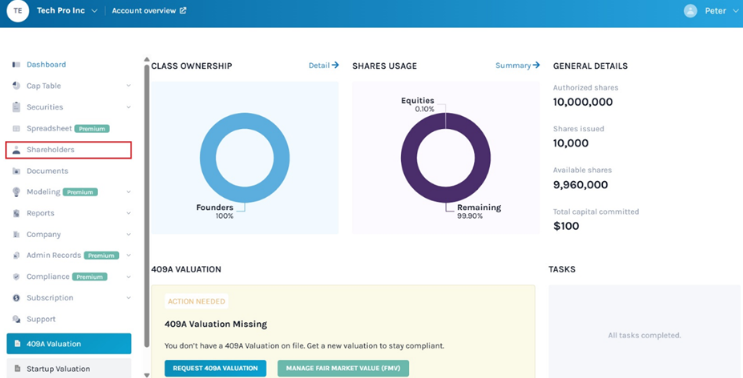Click the Cap Table pie icon
The image size is (743, 378).
coord(16,86)
